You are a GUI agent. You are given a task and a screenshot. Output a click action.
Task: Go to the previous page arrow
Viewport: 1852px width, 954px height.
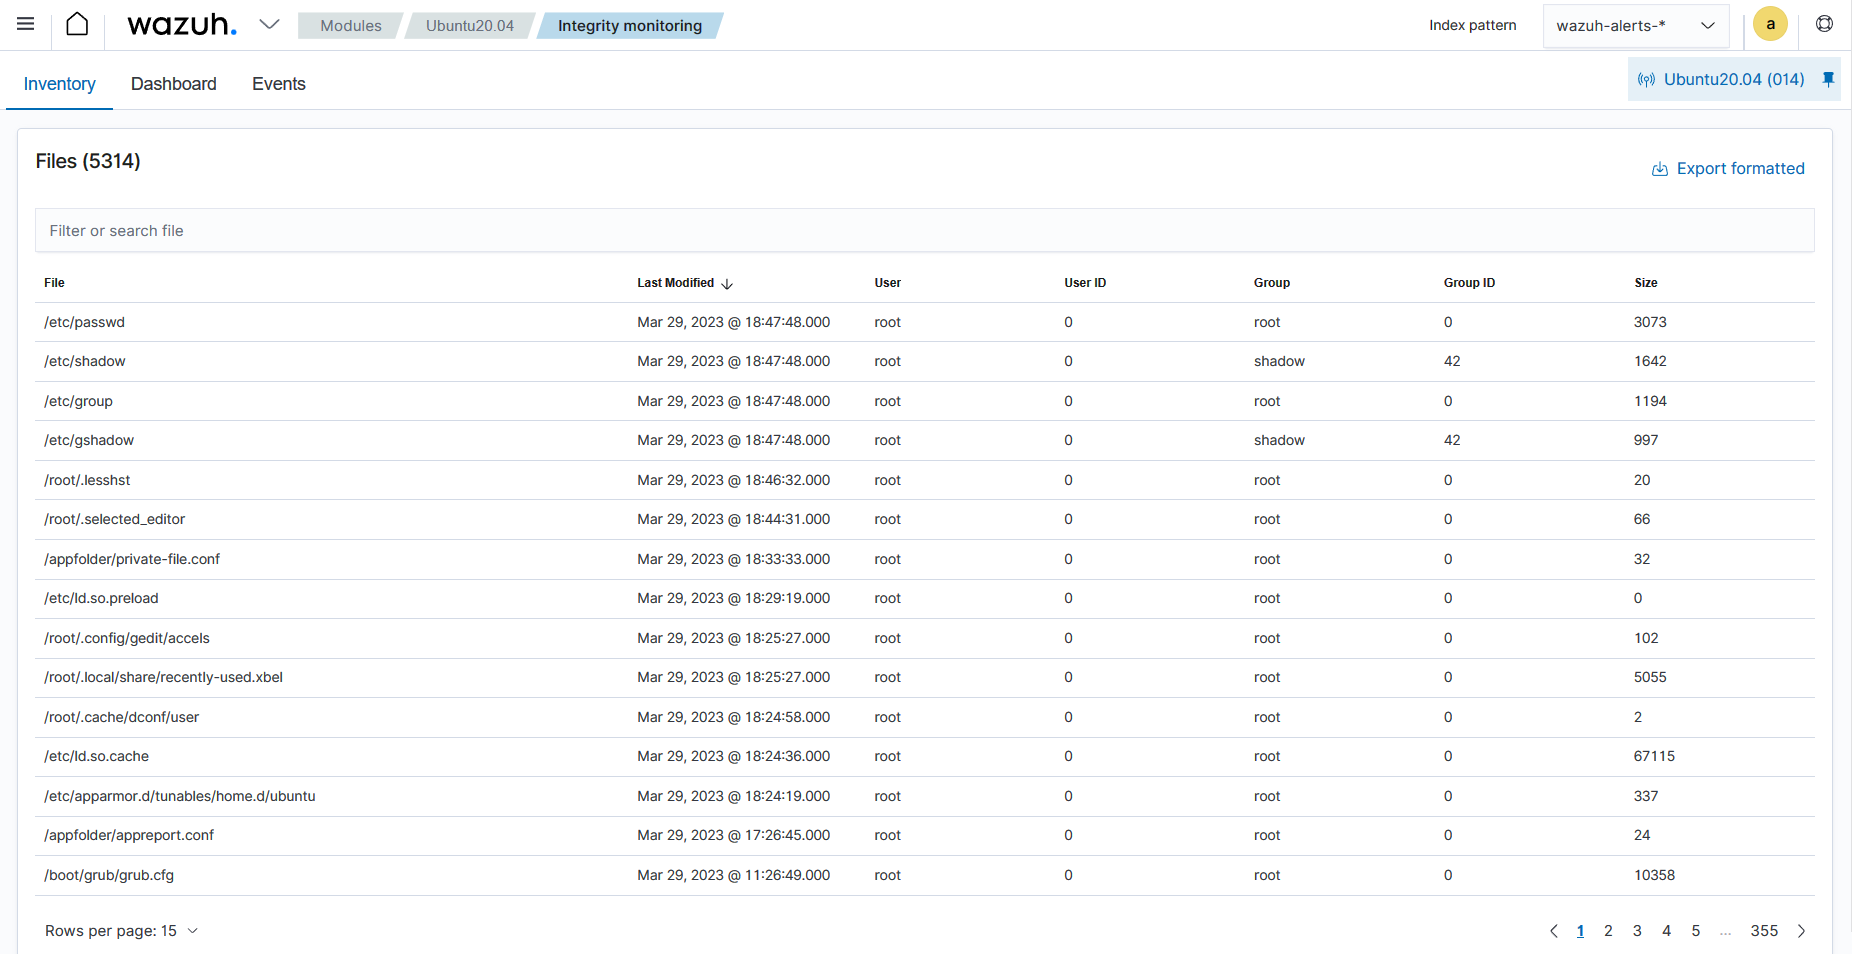pyautogui.click(x=1553, y=931)
